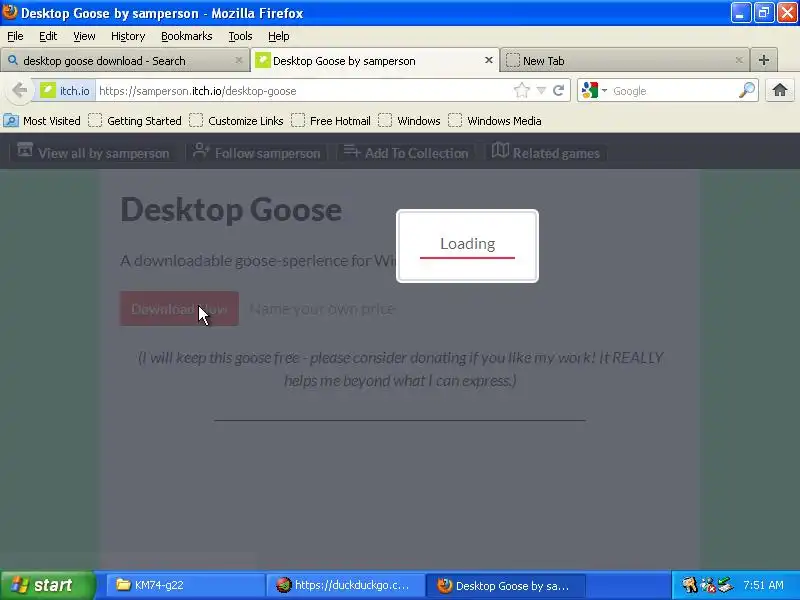Open the Windows bookmark
Screen dimensions: 800x600
(x=409, y=121)
